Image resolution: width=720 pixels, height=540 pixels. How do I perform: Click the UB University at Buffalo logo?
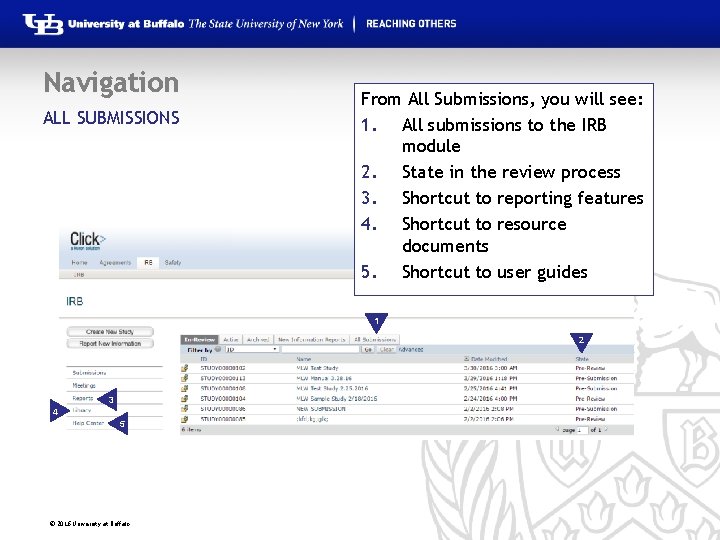(43, 24)
